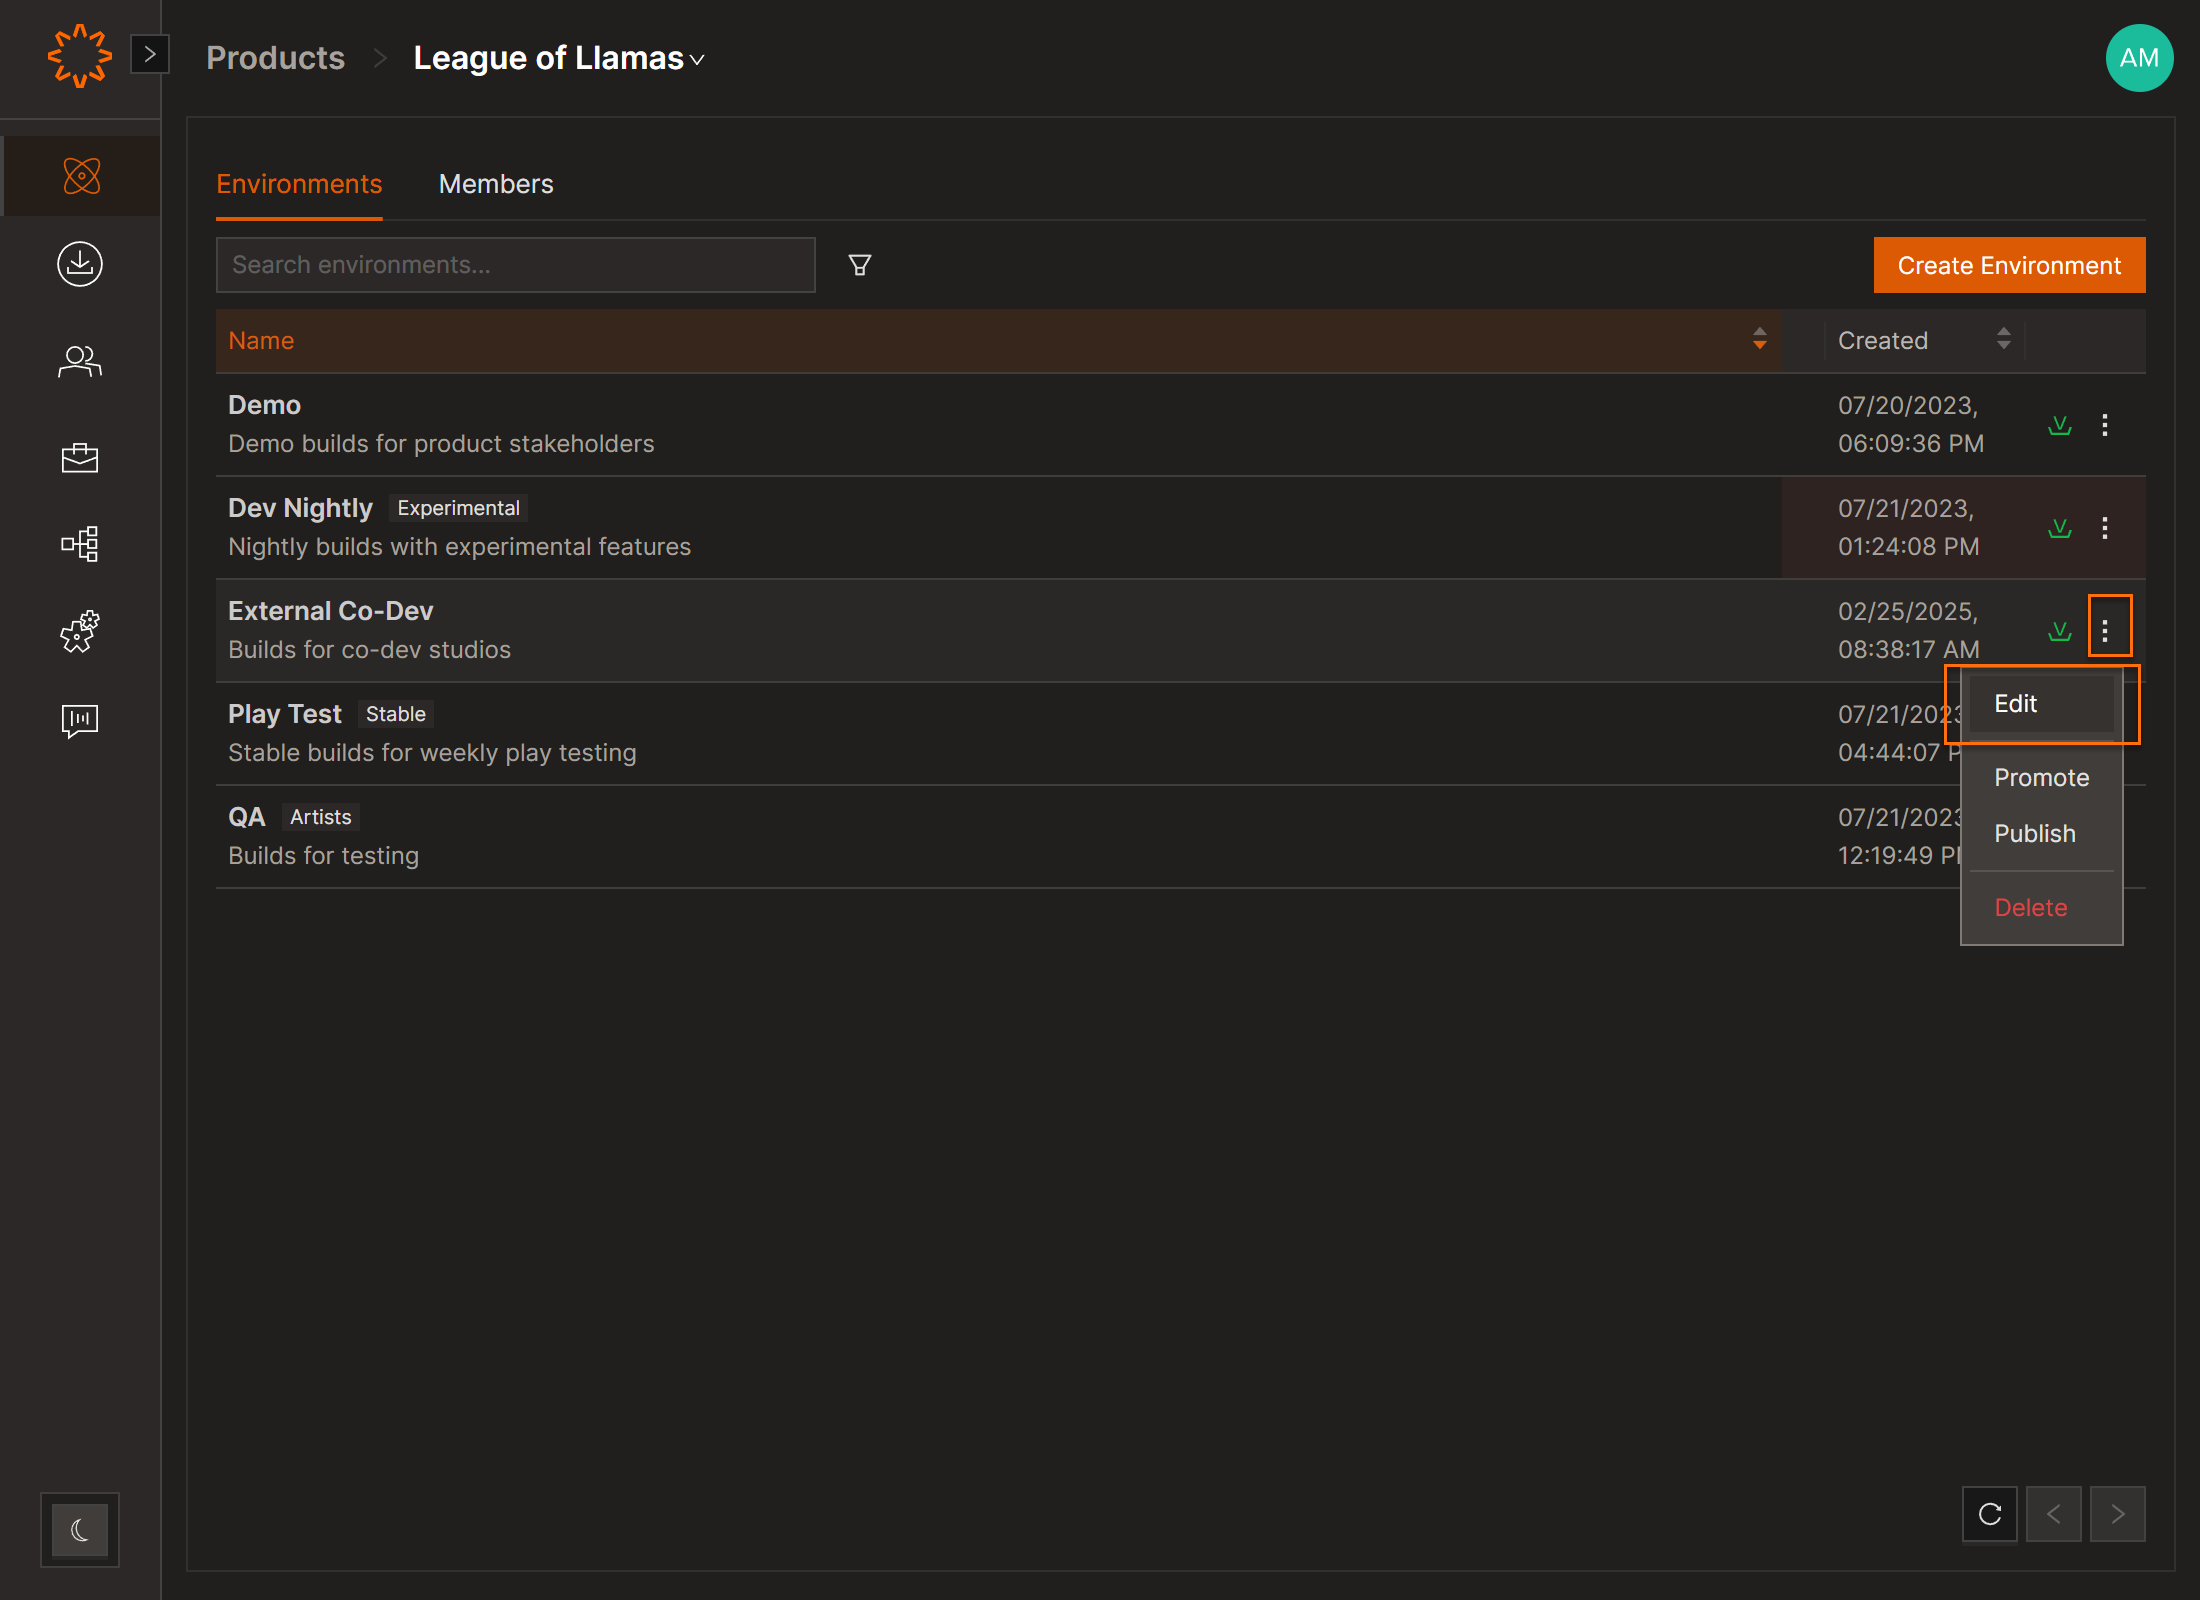This screenshot has height=1600, width=2200.
Task: Open the Downloads icon in sidebar
Action: pyautogui.click(x=80, y=264)
